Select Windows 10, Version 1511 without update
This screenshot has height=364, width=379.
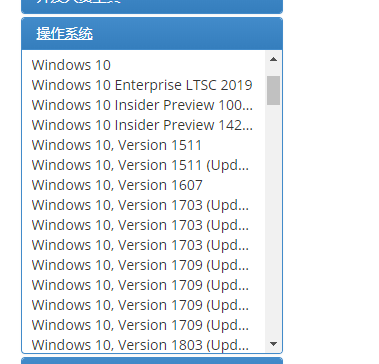point(144,145)
